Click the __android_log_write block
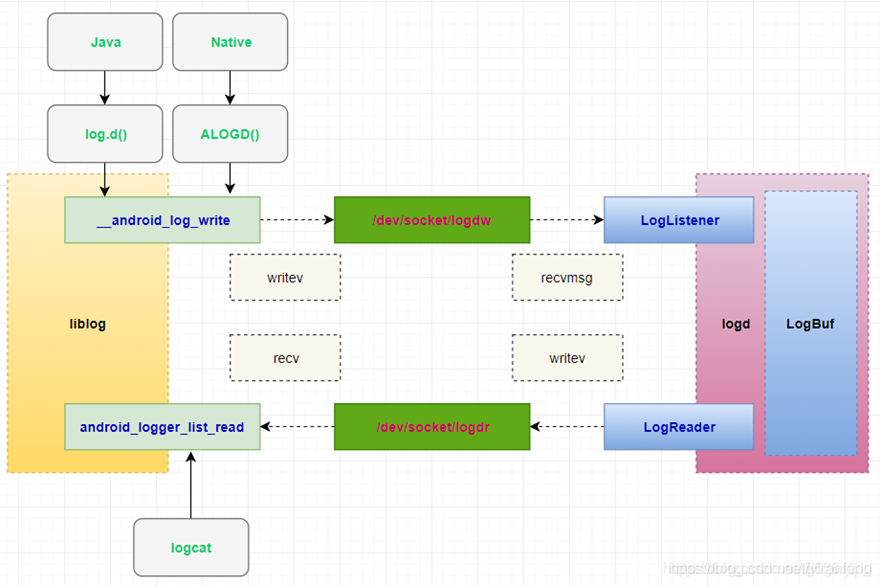 pos(162,220)
